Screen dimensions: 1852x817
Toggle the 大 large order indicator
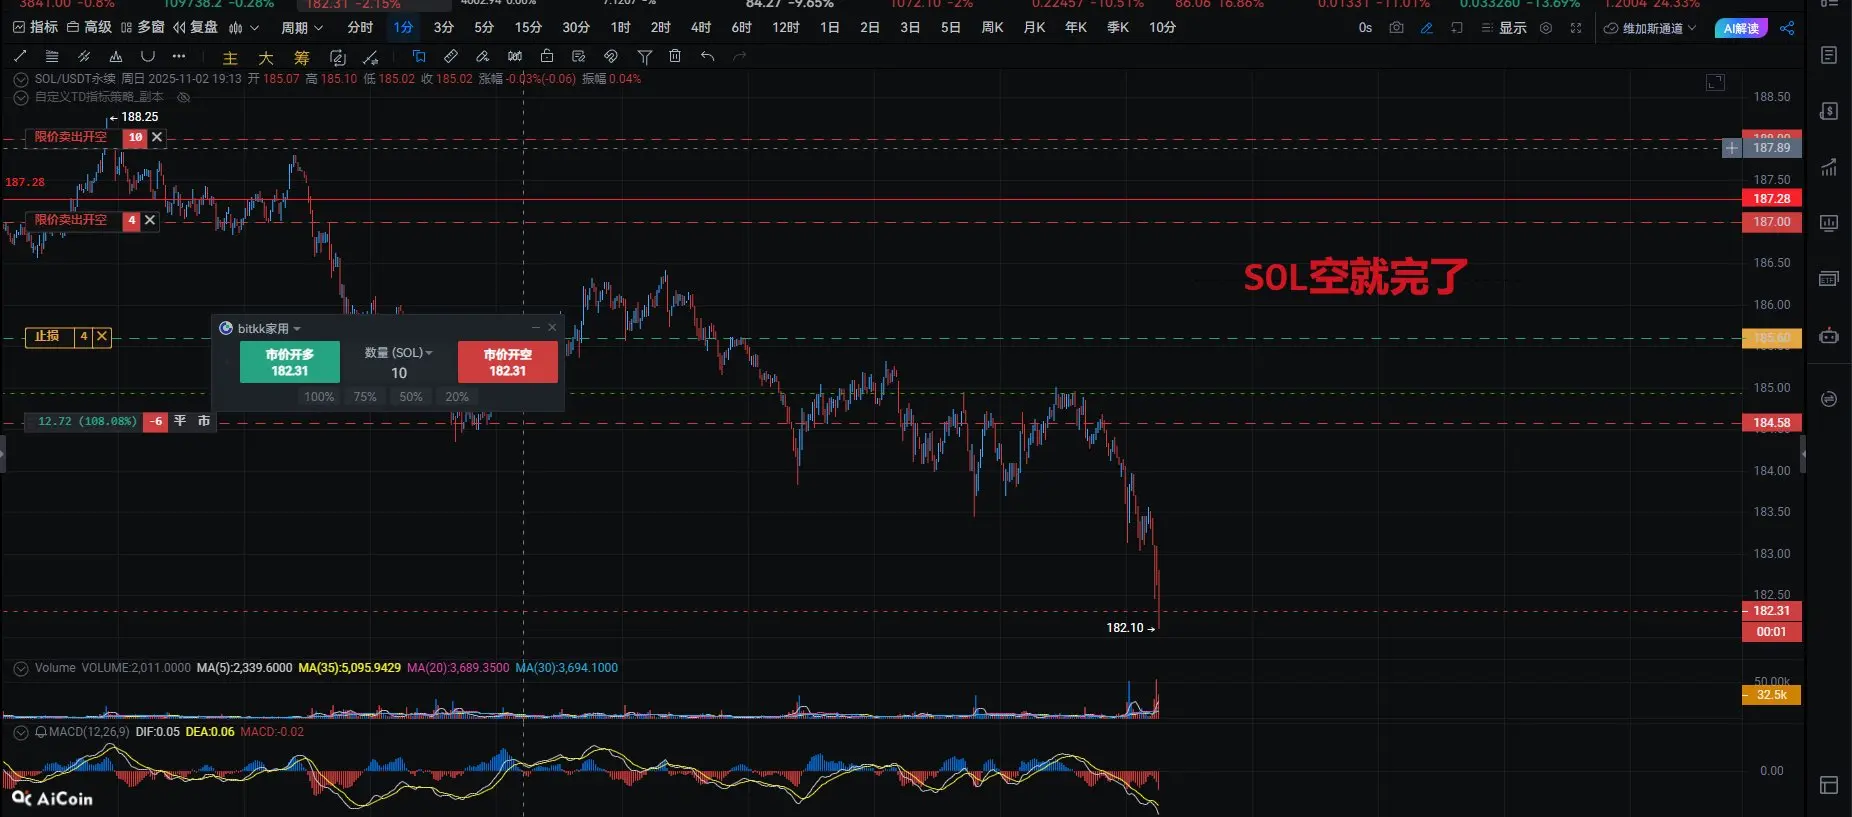266,58
